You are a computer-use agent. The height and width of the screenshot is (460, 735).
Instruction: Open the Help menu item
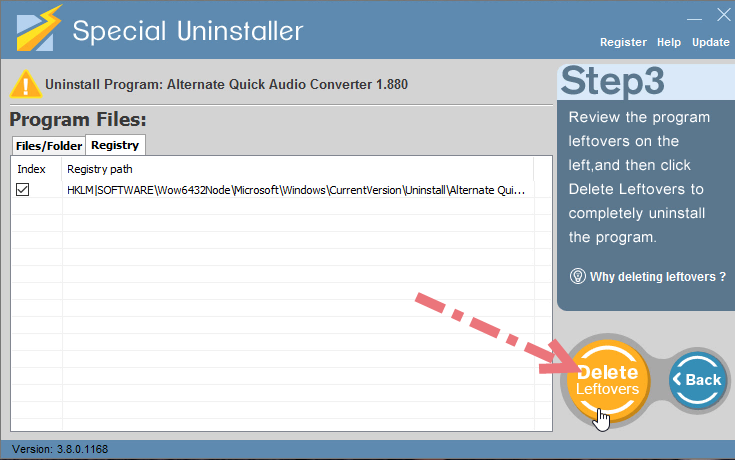(668, 42)
